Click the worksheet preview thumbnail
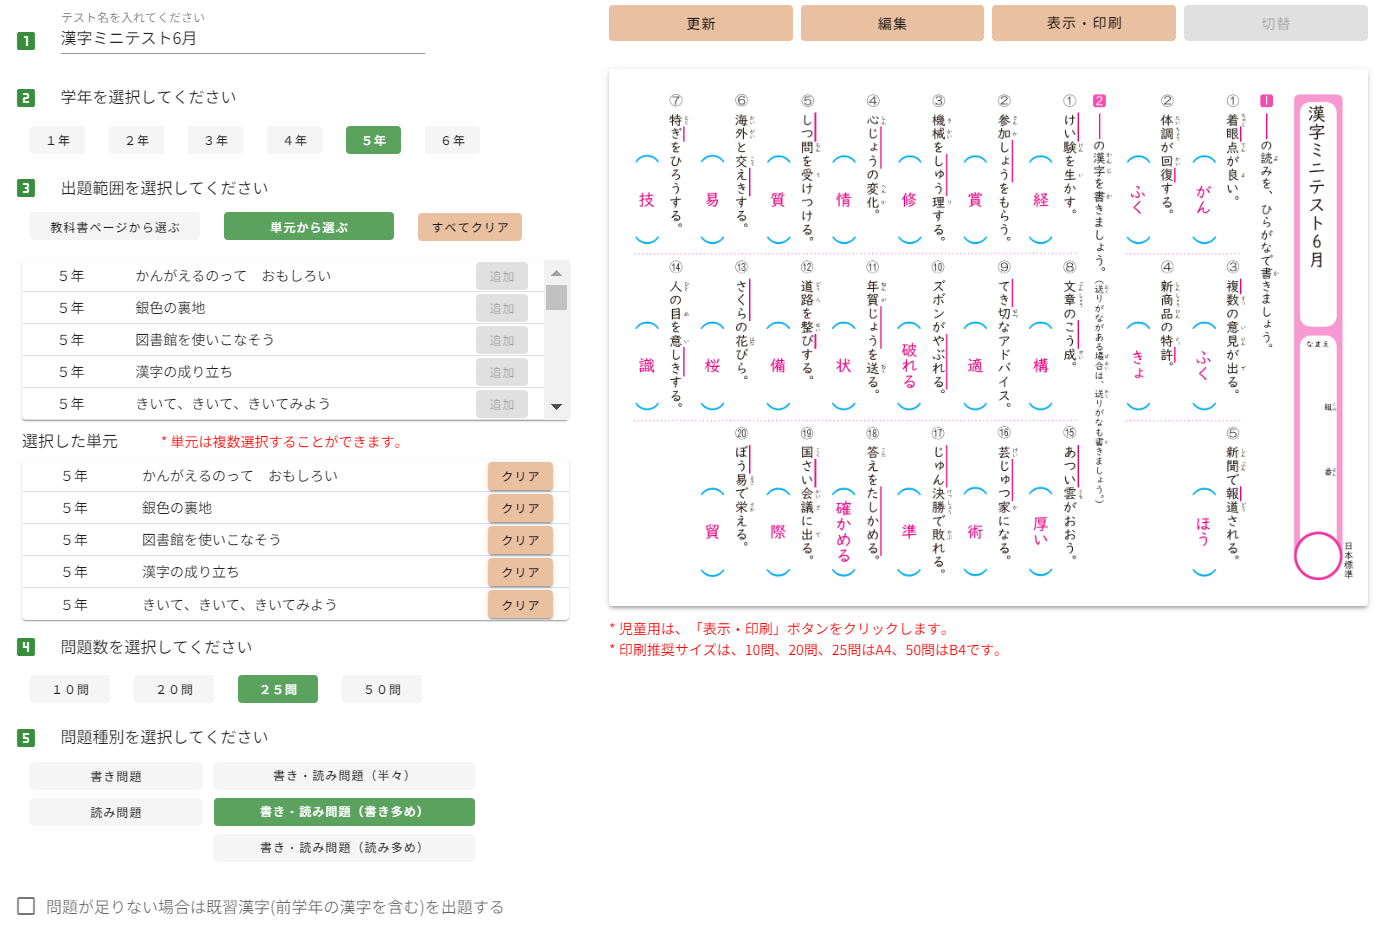The height and width of the screenshot is (931, 1377). (x=988, y=337)
